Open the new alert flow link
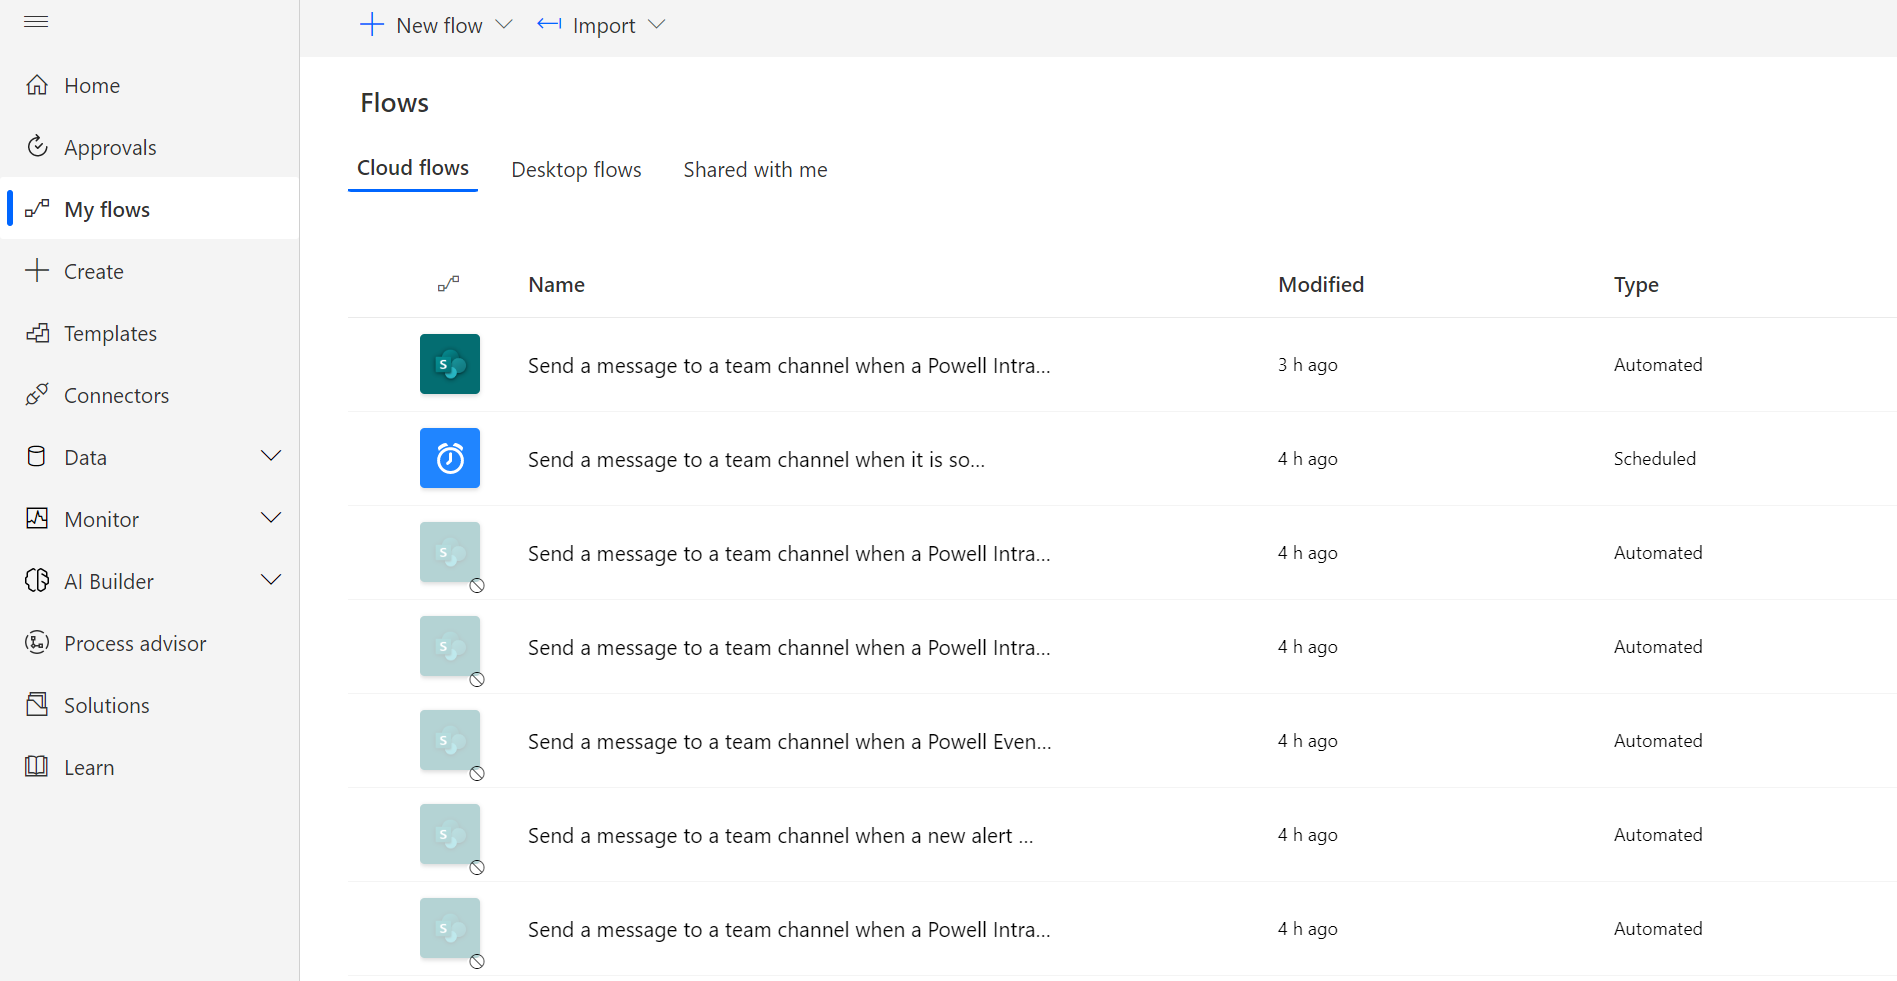Image resolution: width=1897 pixels, height=981 pixels. (x=781, y=836)
